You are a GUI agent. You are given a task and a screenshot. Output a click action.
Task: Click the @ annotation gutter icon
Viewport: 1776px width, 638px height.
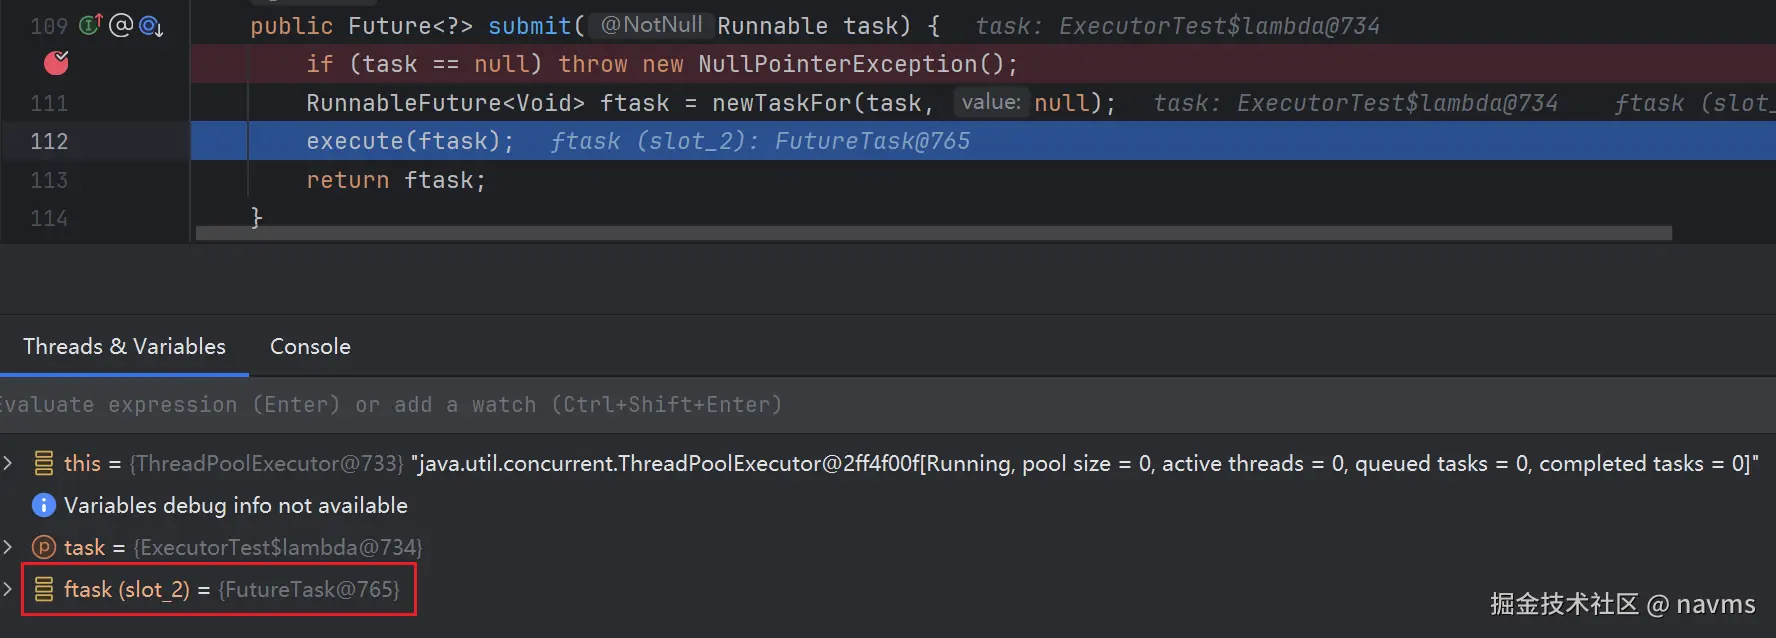121,25
